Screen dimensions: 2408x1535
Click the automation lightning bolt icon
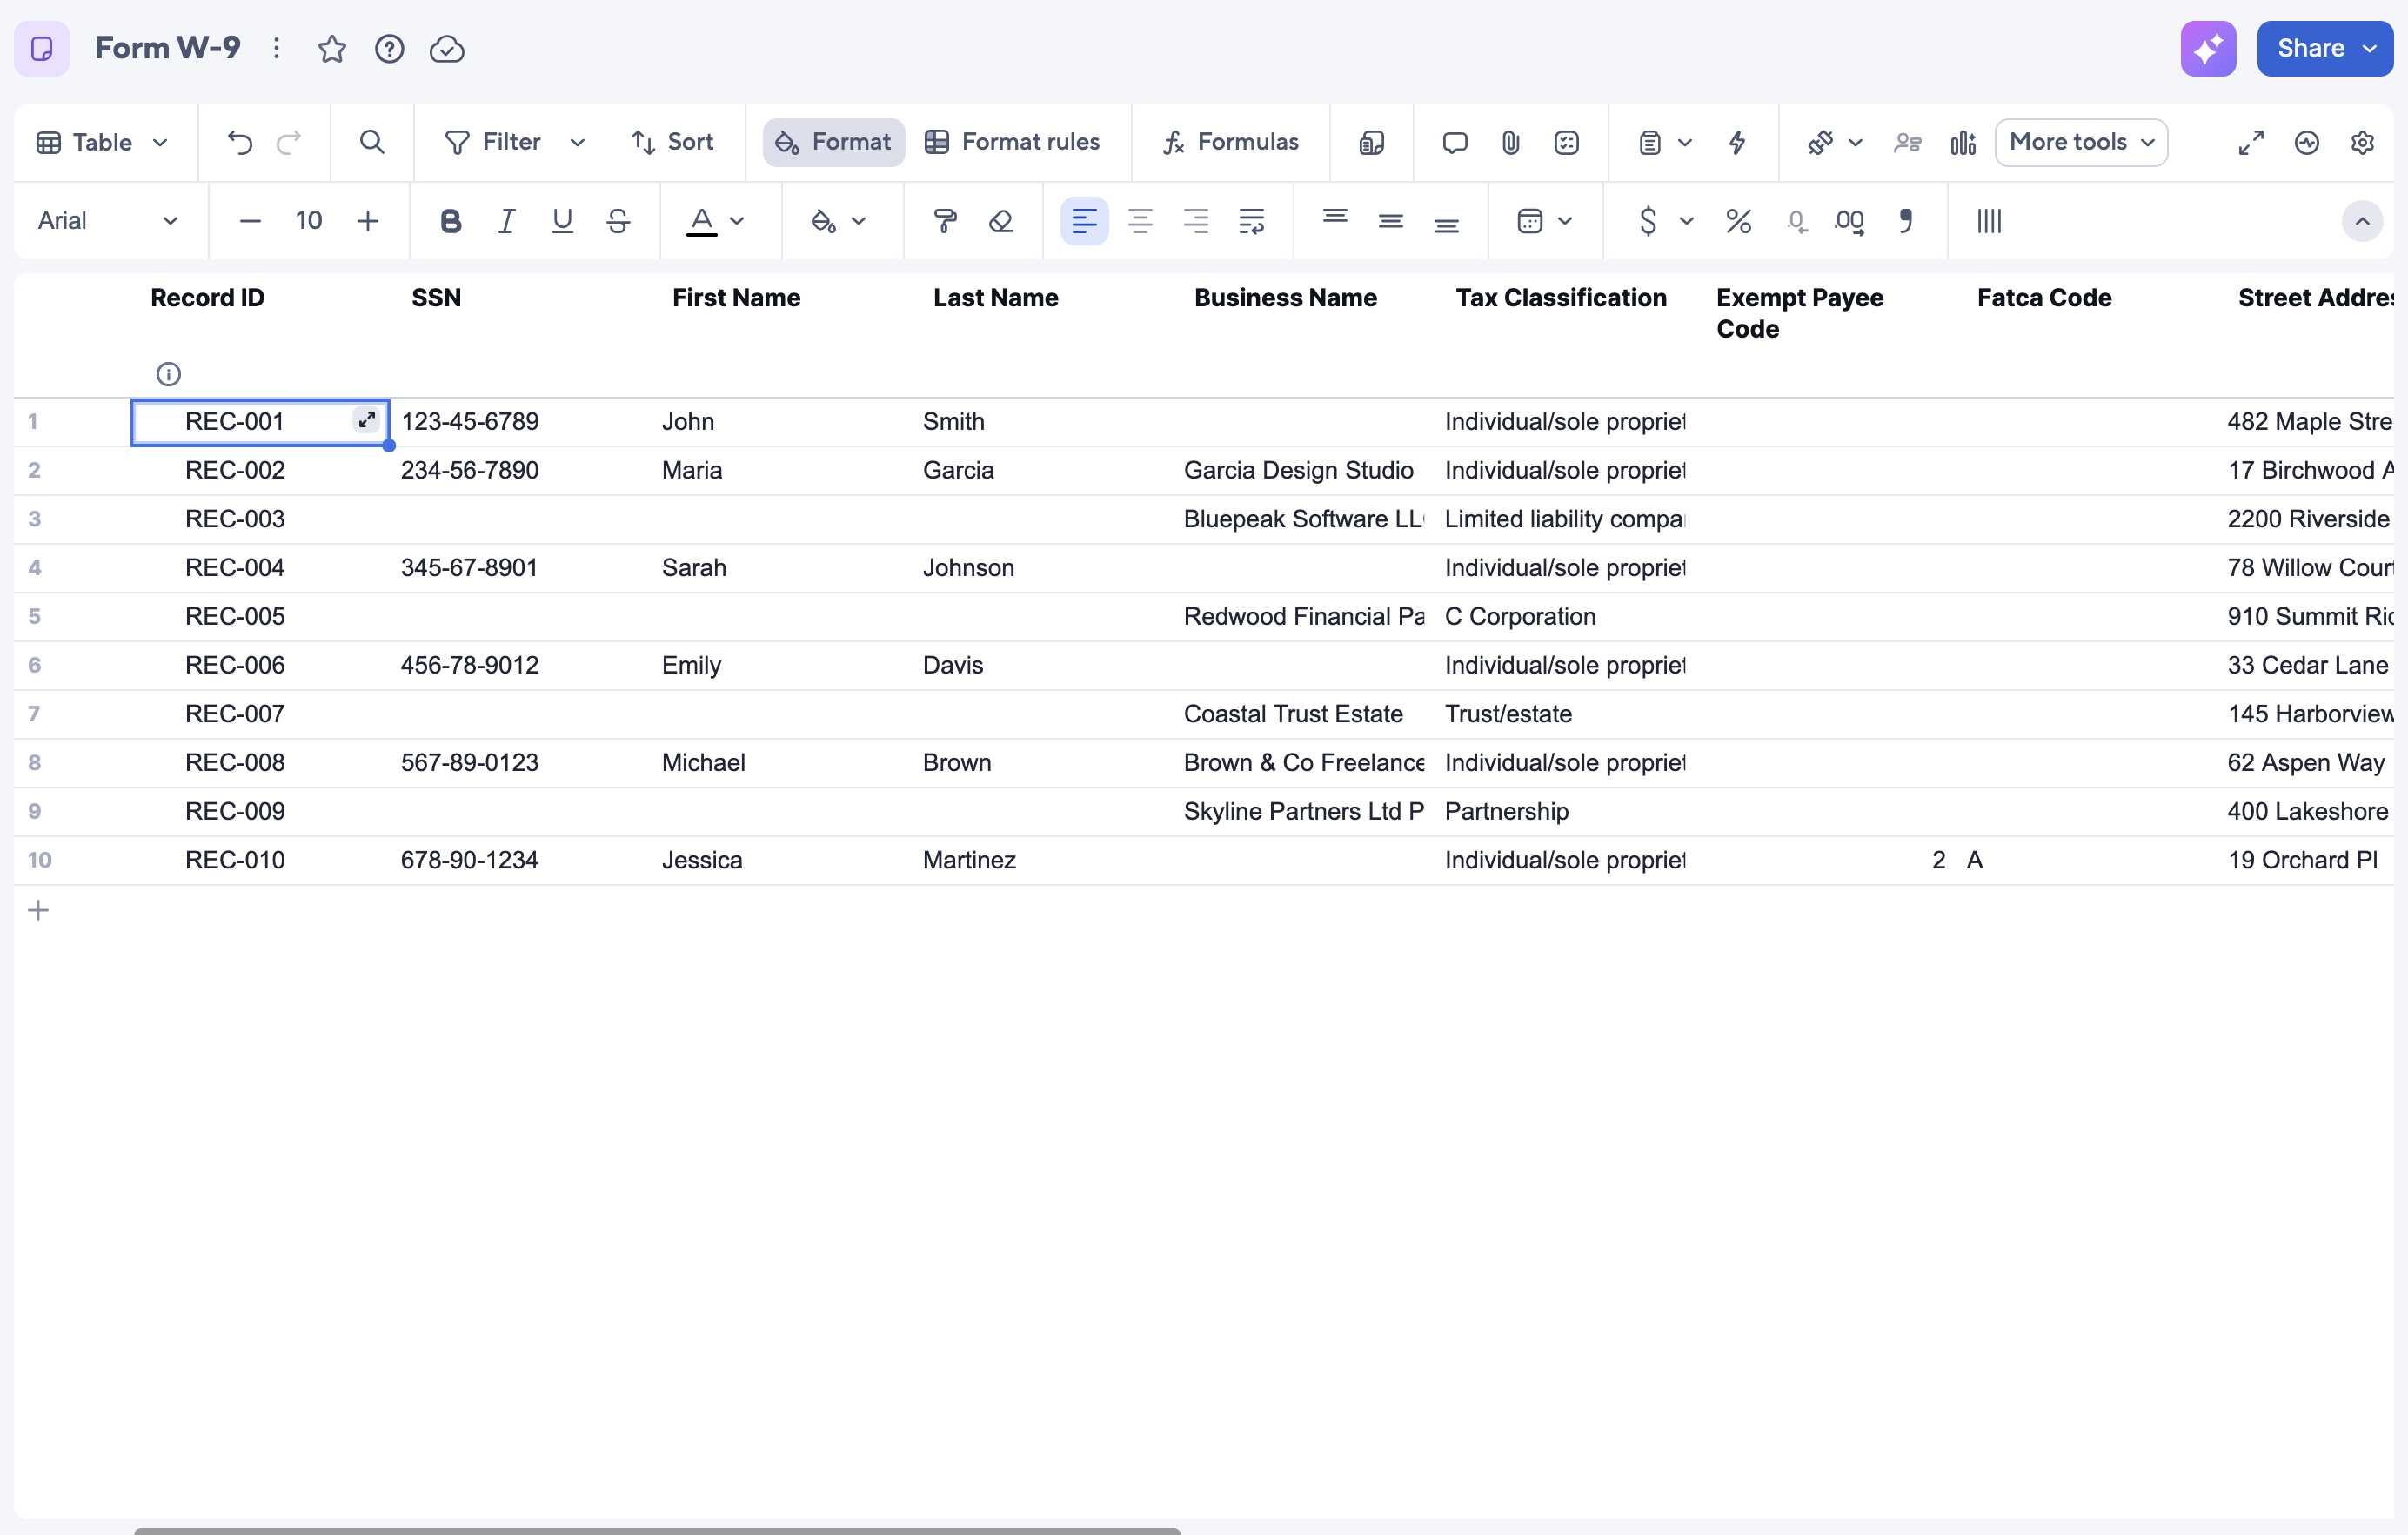(x=1737, y=142)
